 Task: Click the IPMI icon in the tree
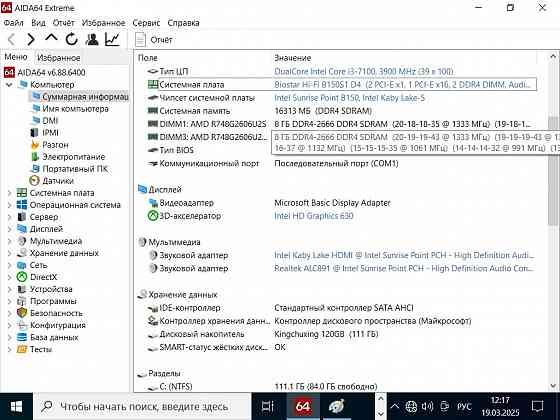(34, 132)
